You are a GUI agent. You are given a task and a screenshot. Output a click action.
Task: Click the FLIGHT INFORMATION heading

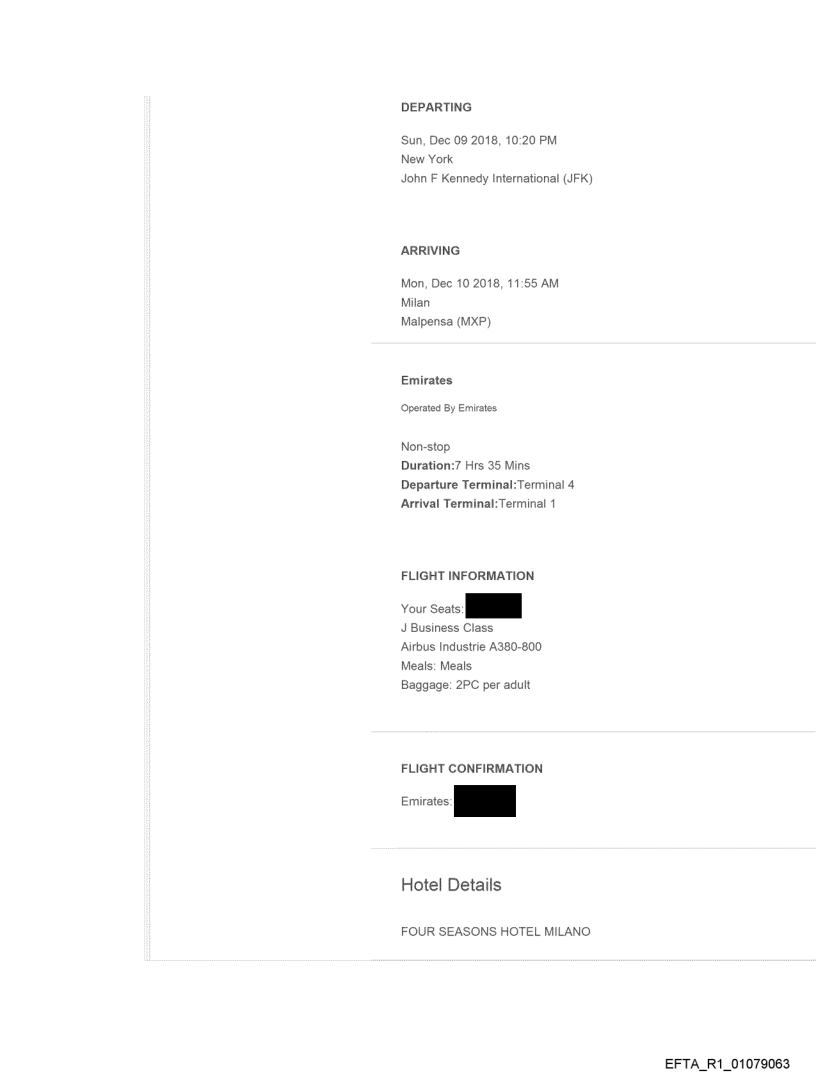[467, 576]
